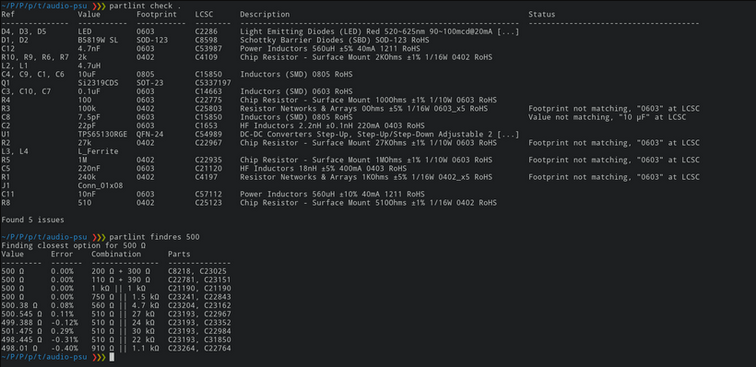
Task: Select LCSC part number C8598
Action: [x=206, y=41]
